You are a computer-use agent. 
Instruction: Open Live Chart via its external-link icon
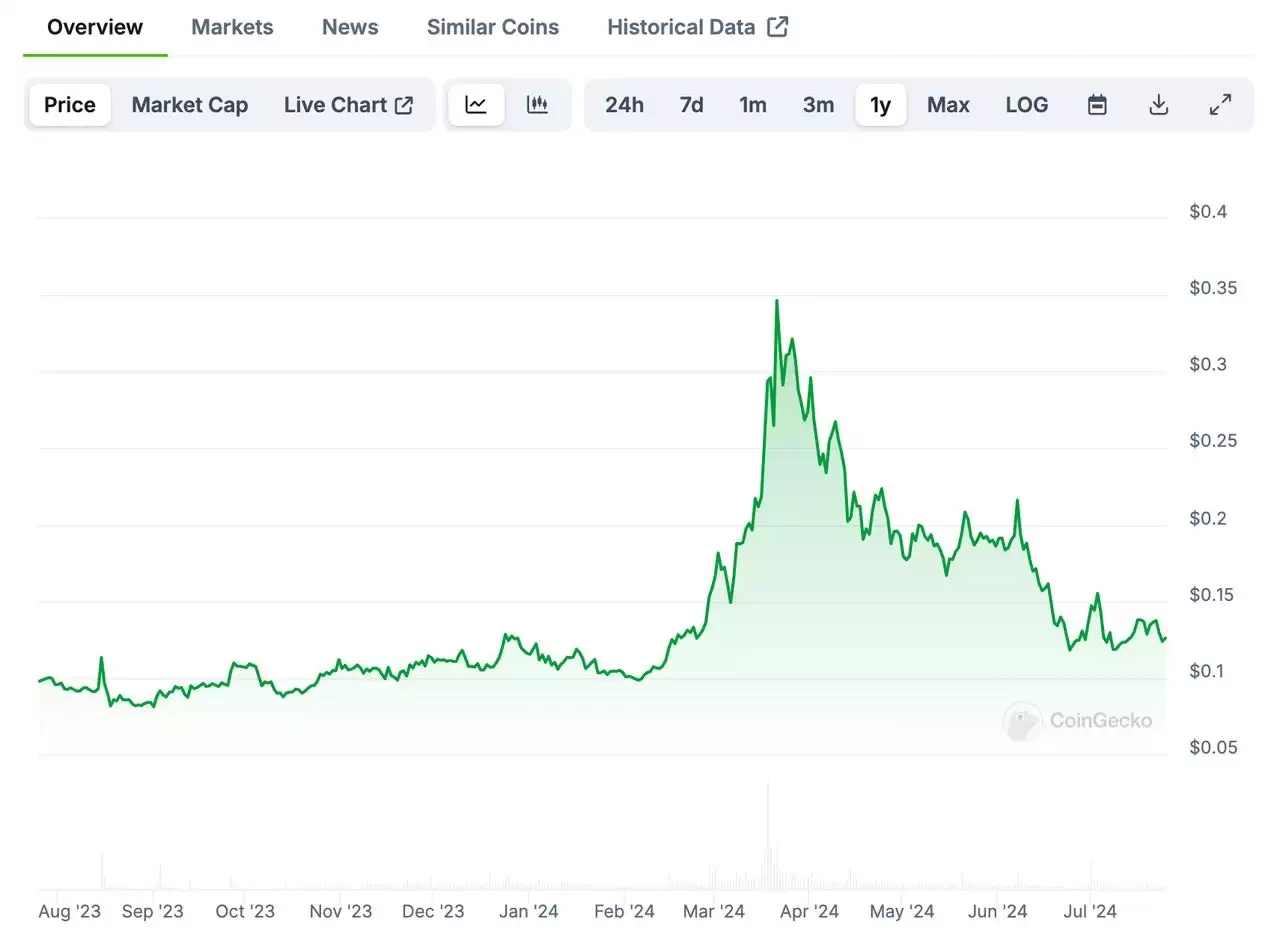coord(404,103)
